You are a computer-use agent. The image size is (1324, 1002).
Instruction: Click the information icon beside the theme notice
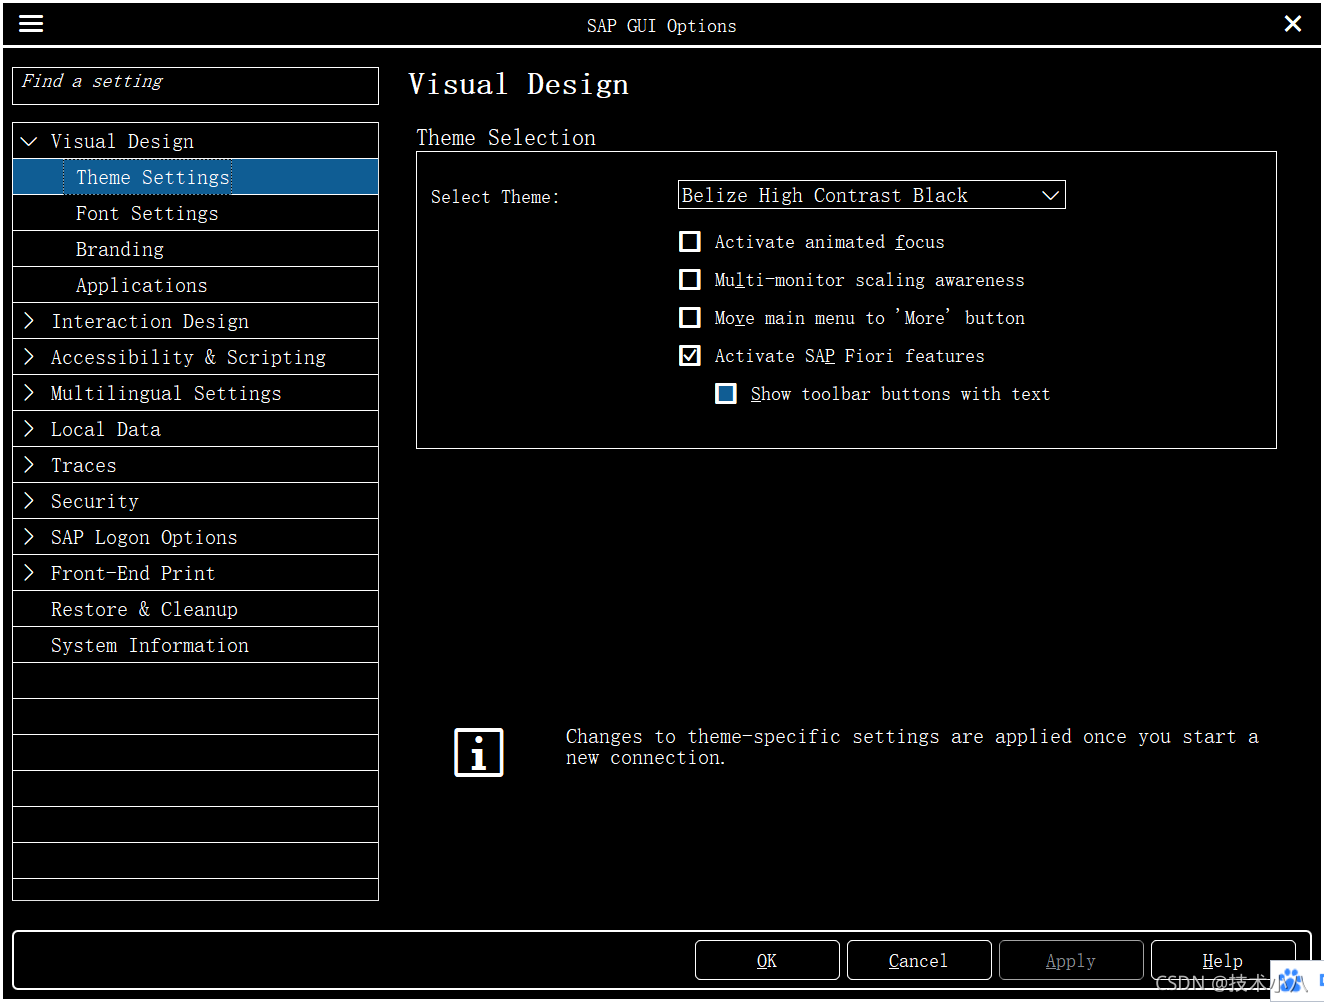click(478, 752)
